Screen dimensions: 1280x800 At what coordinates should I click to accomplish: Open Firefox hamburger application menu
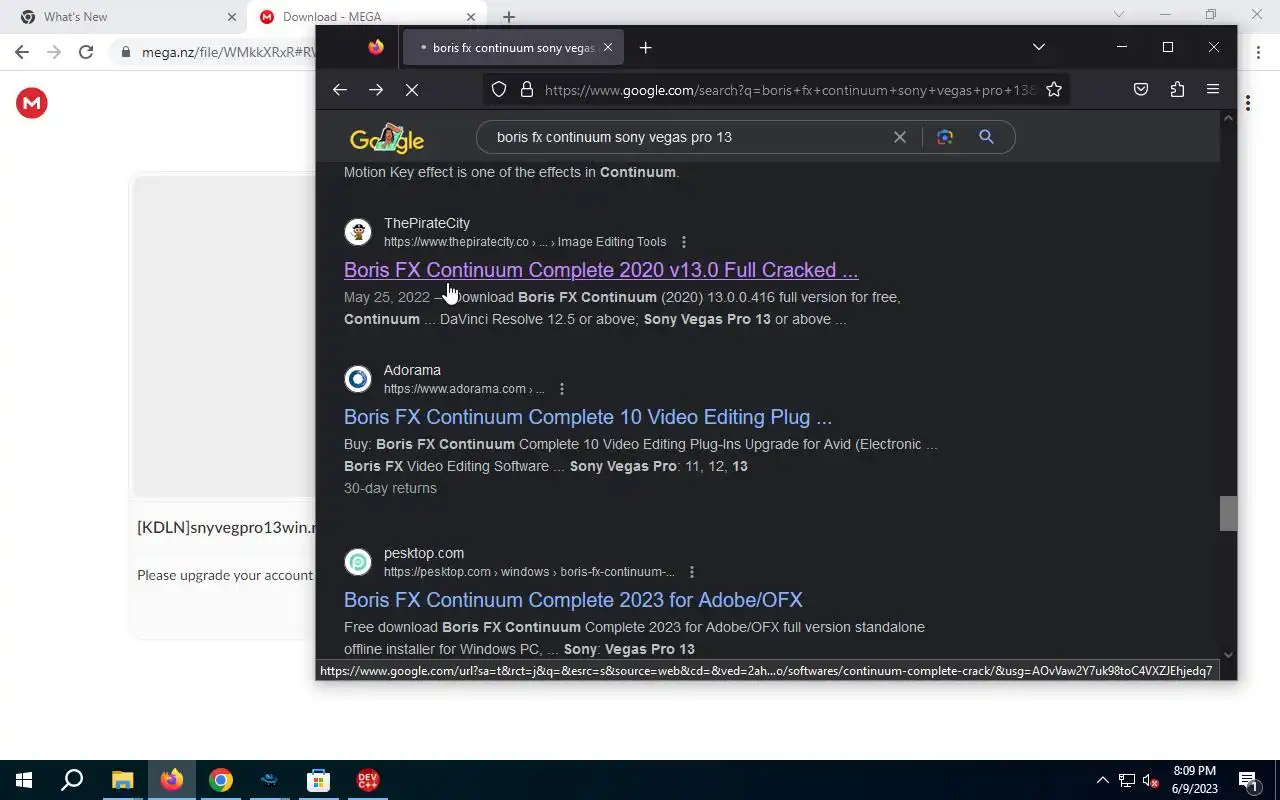tap(1213, 90)
